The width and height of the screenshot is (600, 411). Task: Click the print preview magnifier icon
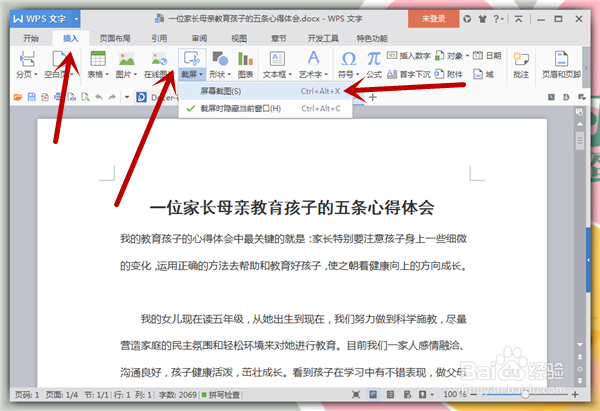(85, 97)
